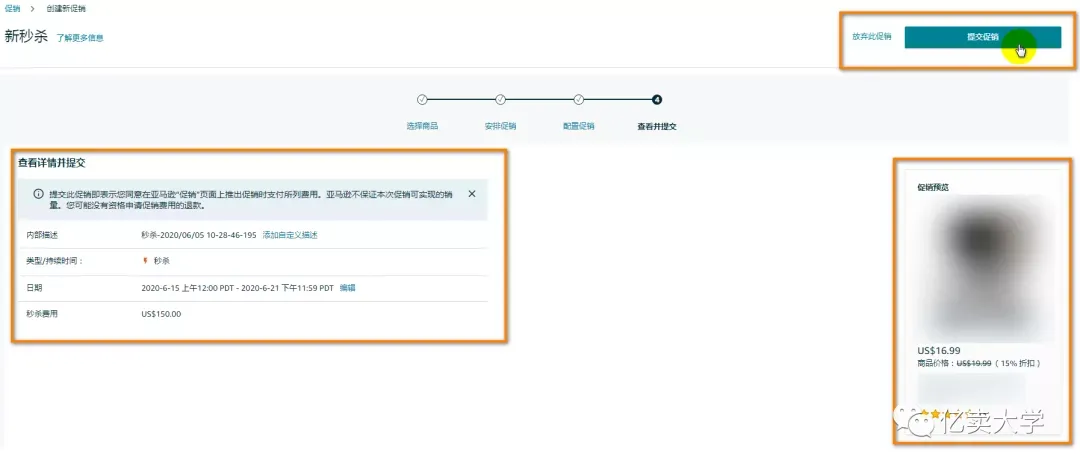Click 编辑 link next to dates
The width and height of the screenshot is (1080, 469).
click(x=347, y=287)
